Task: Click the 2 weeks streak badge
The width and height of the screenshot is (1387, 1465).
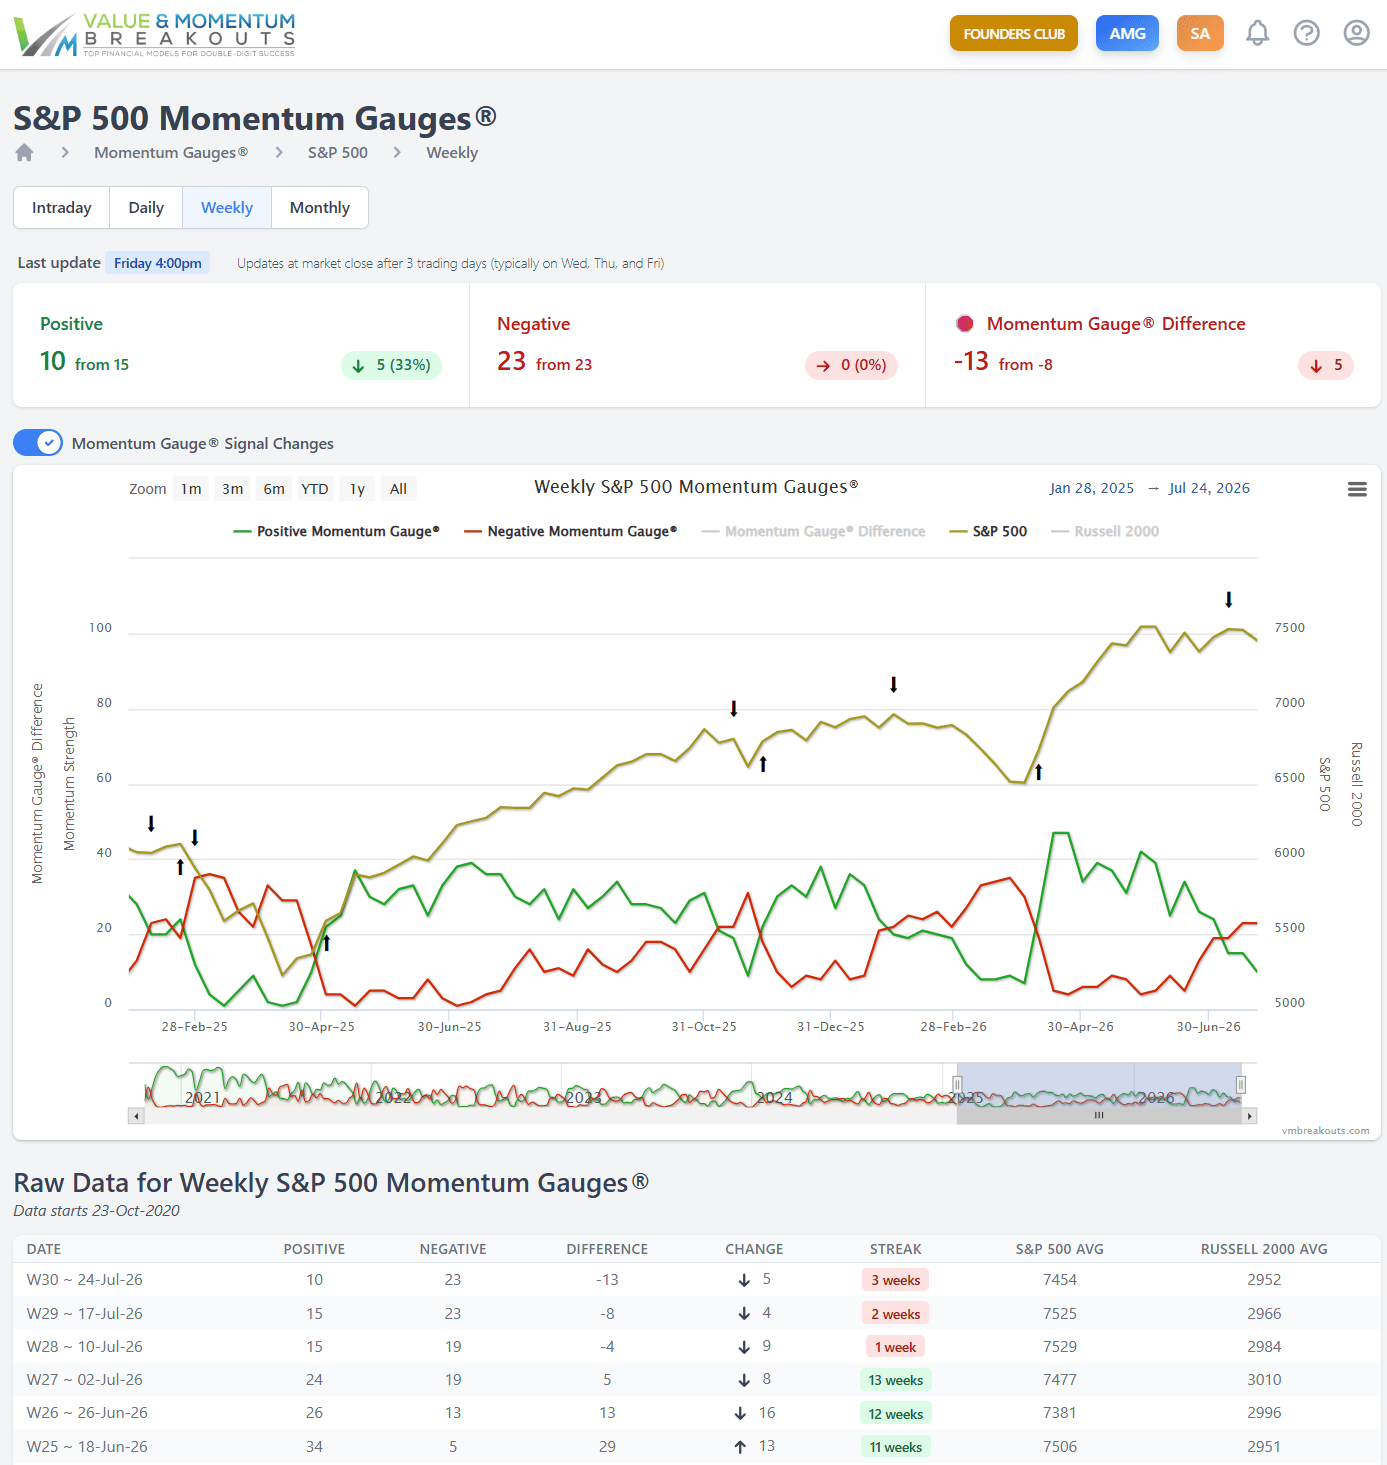Action: point(896,1314)
